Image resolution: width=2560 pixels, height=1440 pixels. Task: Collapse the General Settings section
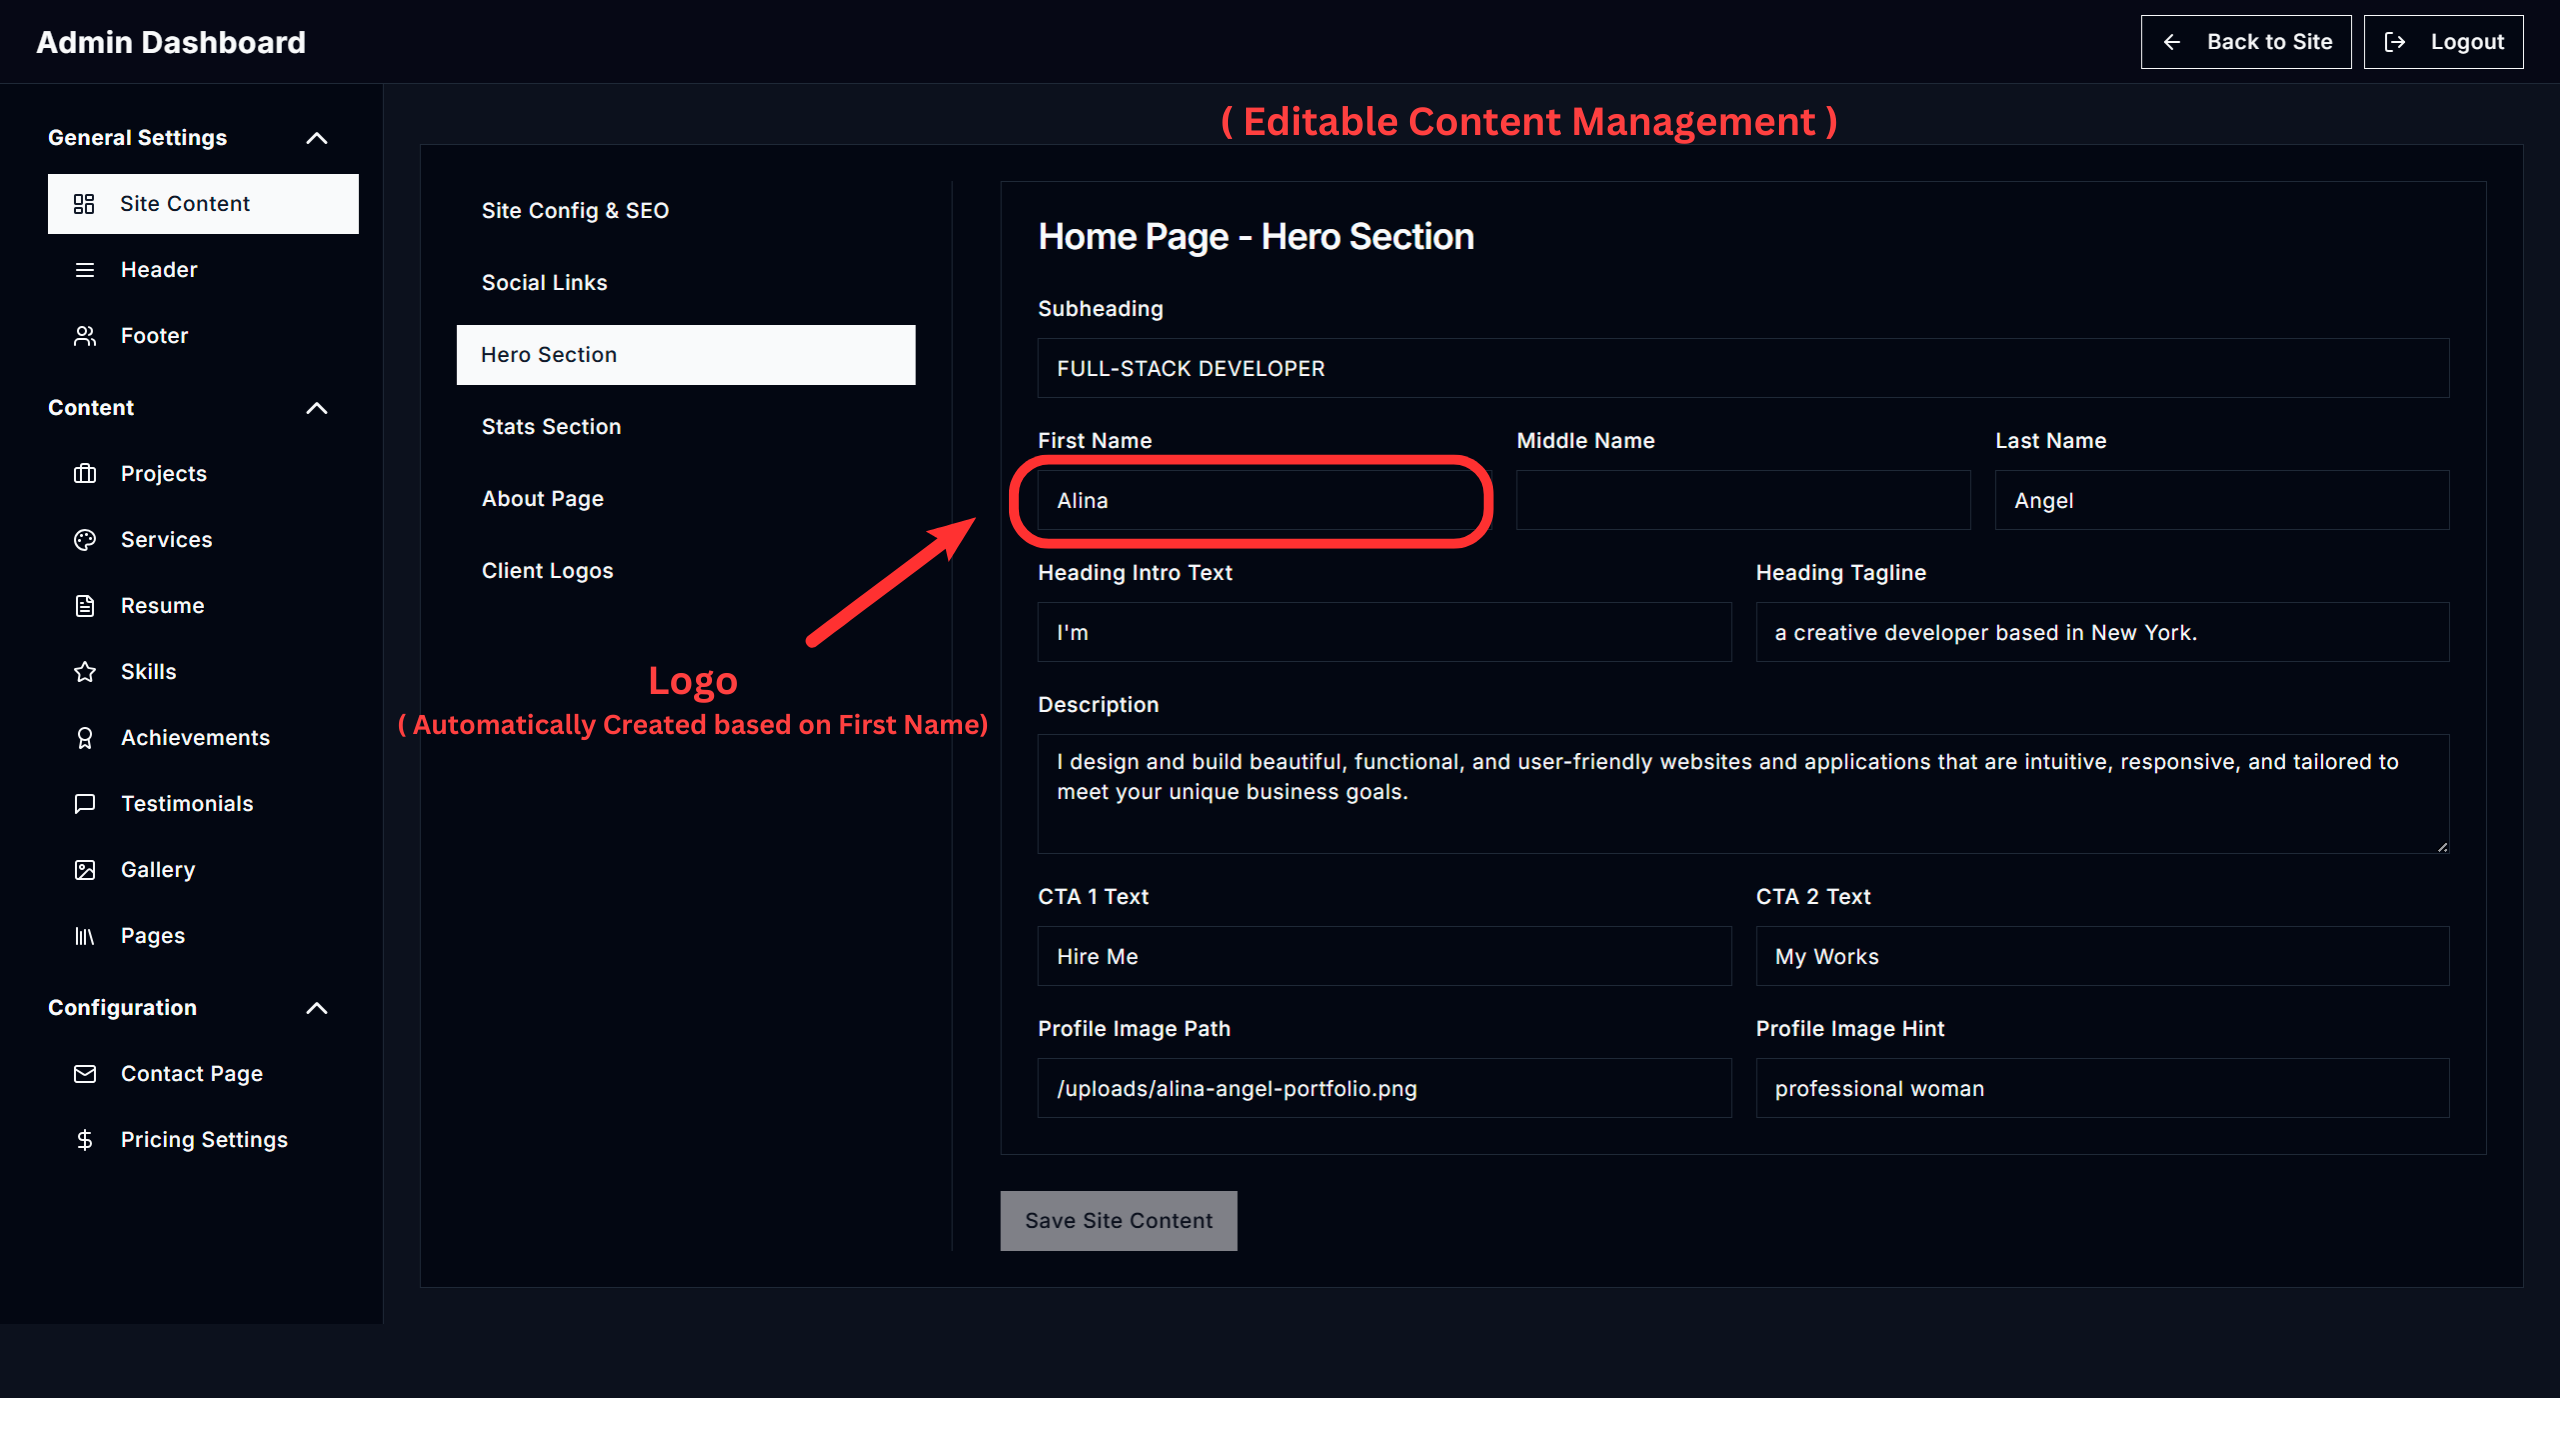pos(317,138)
